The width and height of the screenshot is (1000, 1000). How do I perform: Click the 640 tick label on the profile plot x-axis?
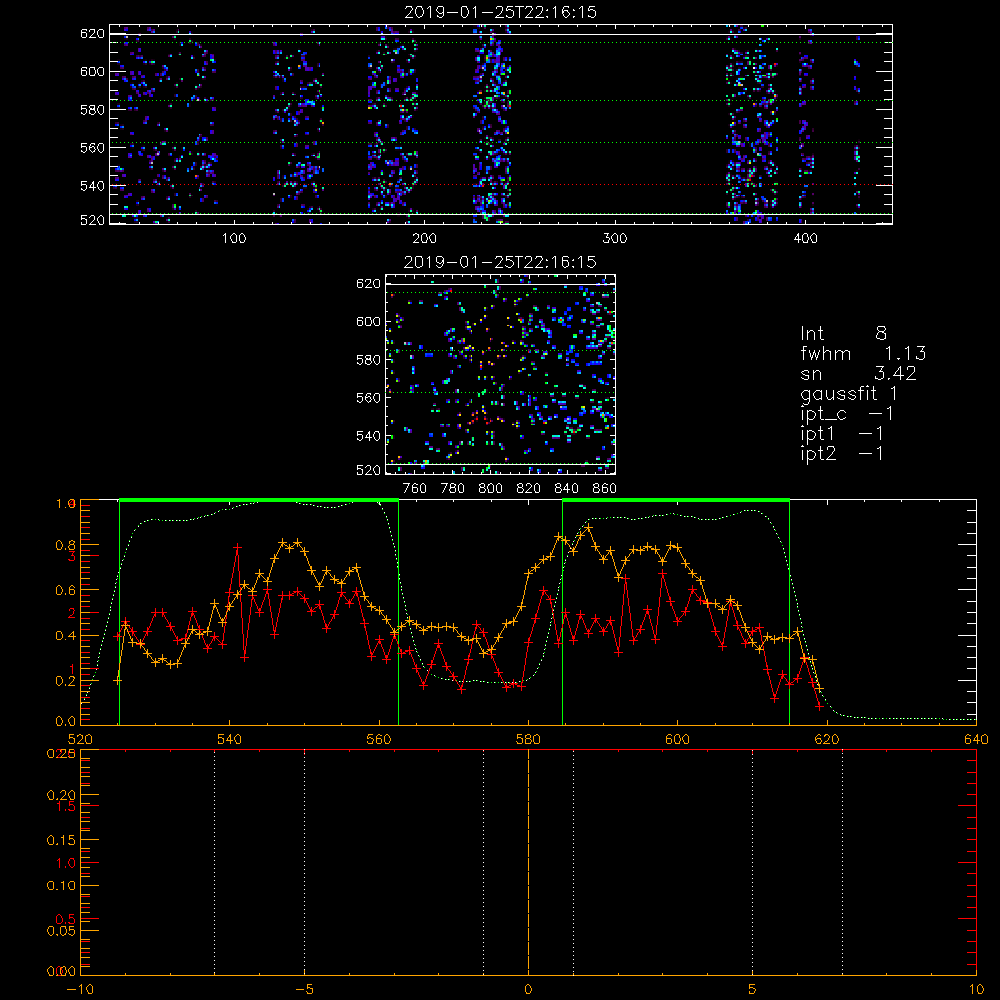coord(976,739)
